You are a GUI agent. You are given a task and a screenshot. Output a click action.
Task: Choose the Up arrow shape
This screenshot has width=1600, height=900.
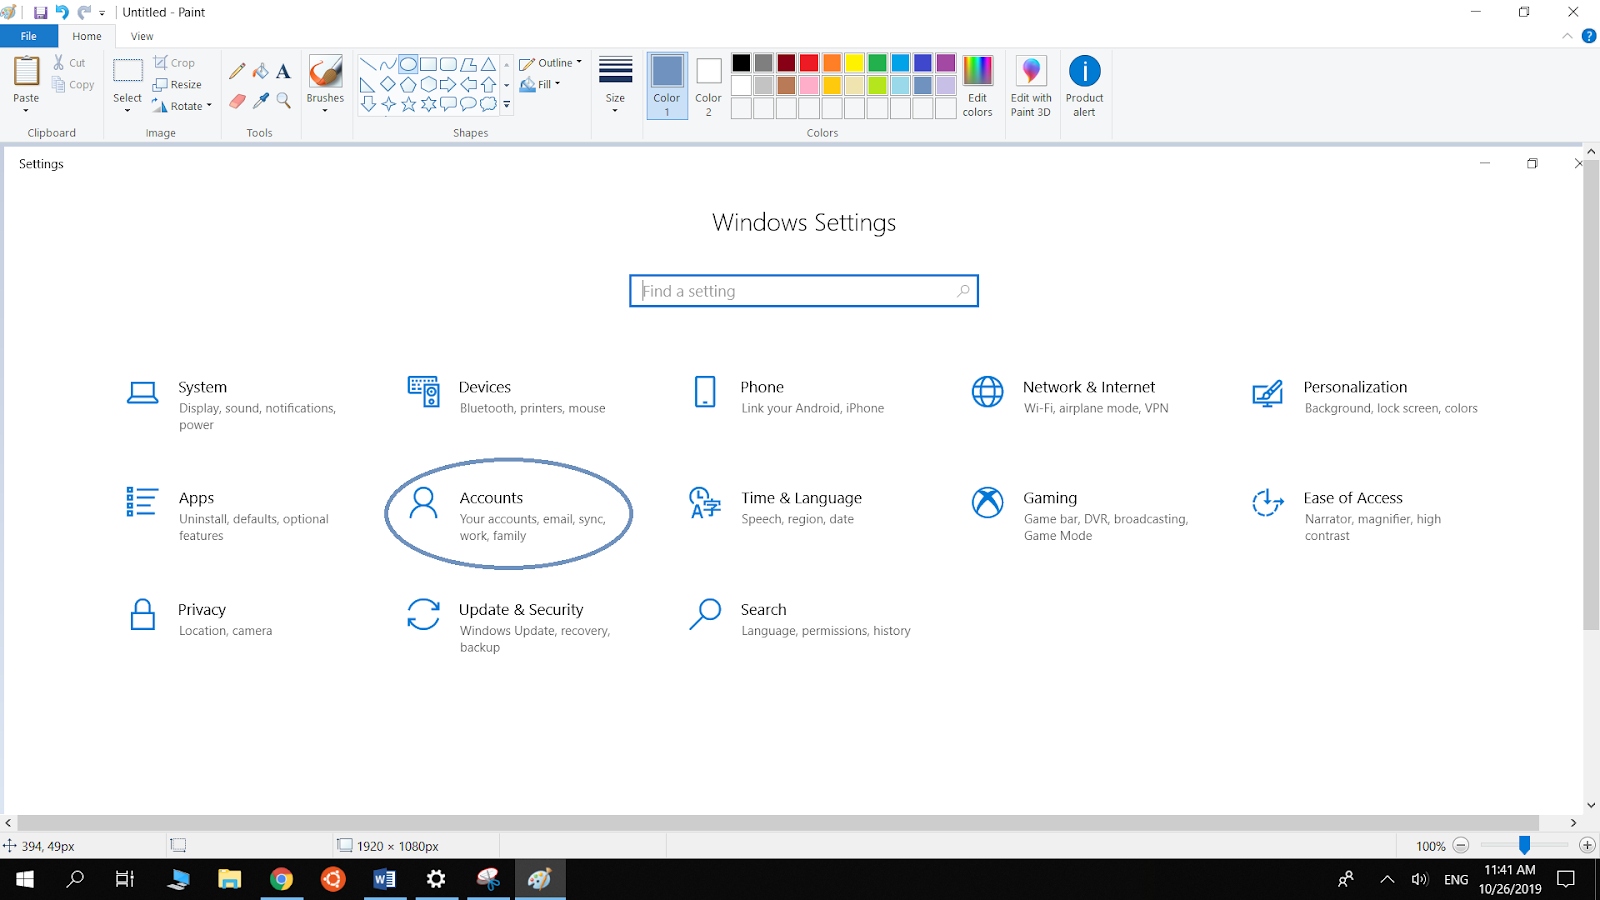[x=488, y=84]
